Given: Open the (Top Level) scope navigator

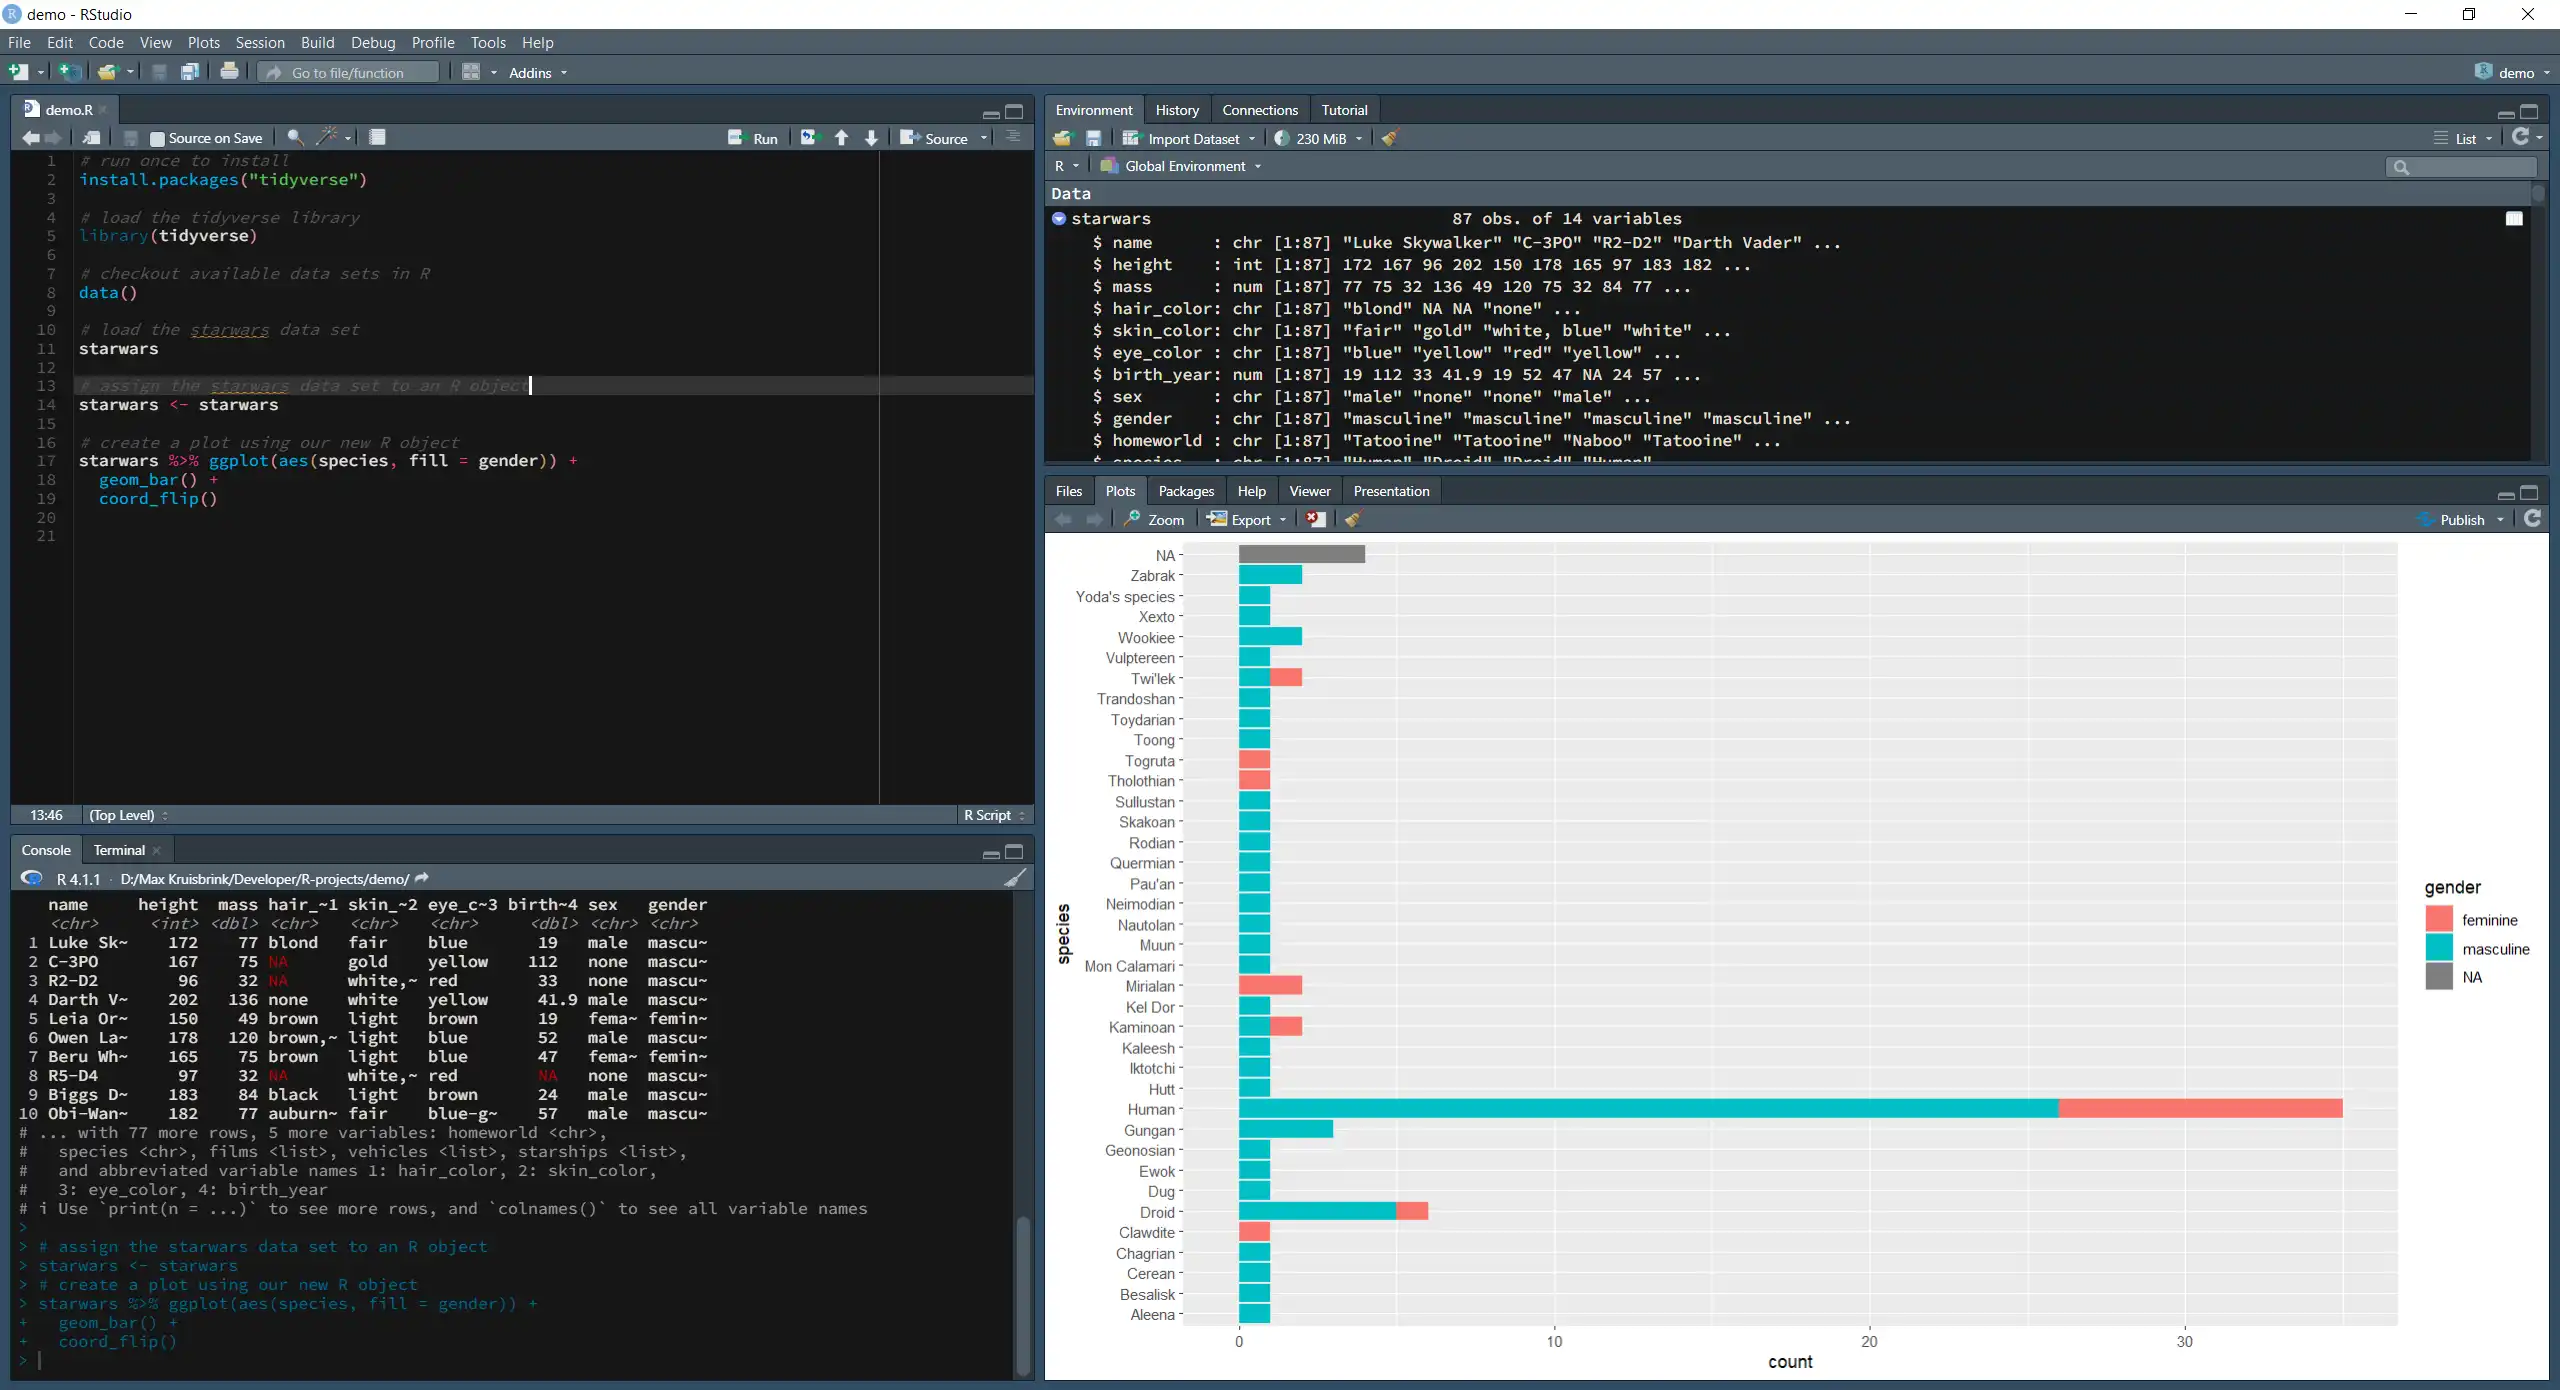Looking at the screenshot, I should click(x=128, y=815).
